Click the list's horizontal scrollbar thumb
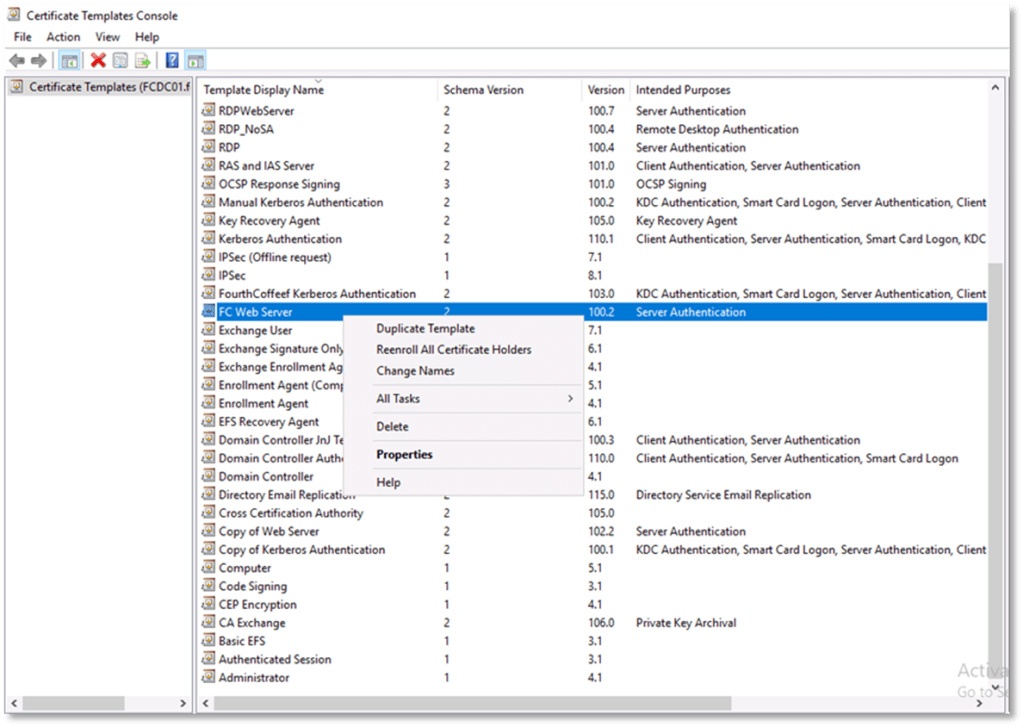 tap(472, 703)
